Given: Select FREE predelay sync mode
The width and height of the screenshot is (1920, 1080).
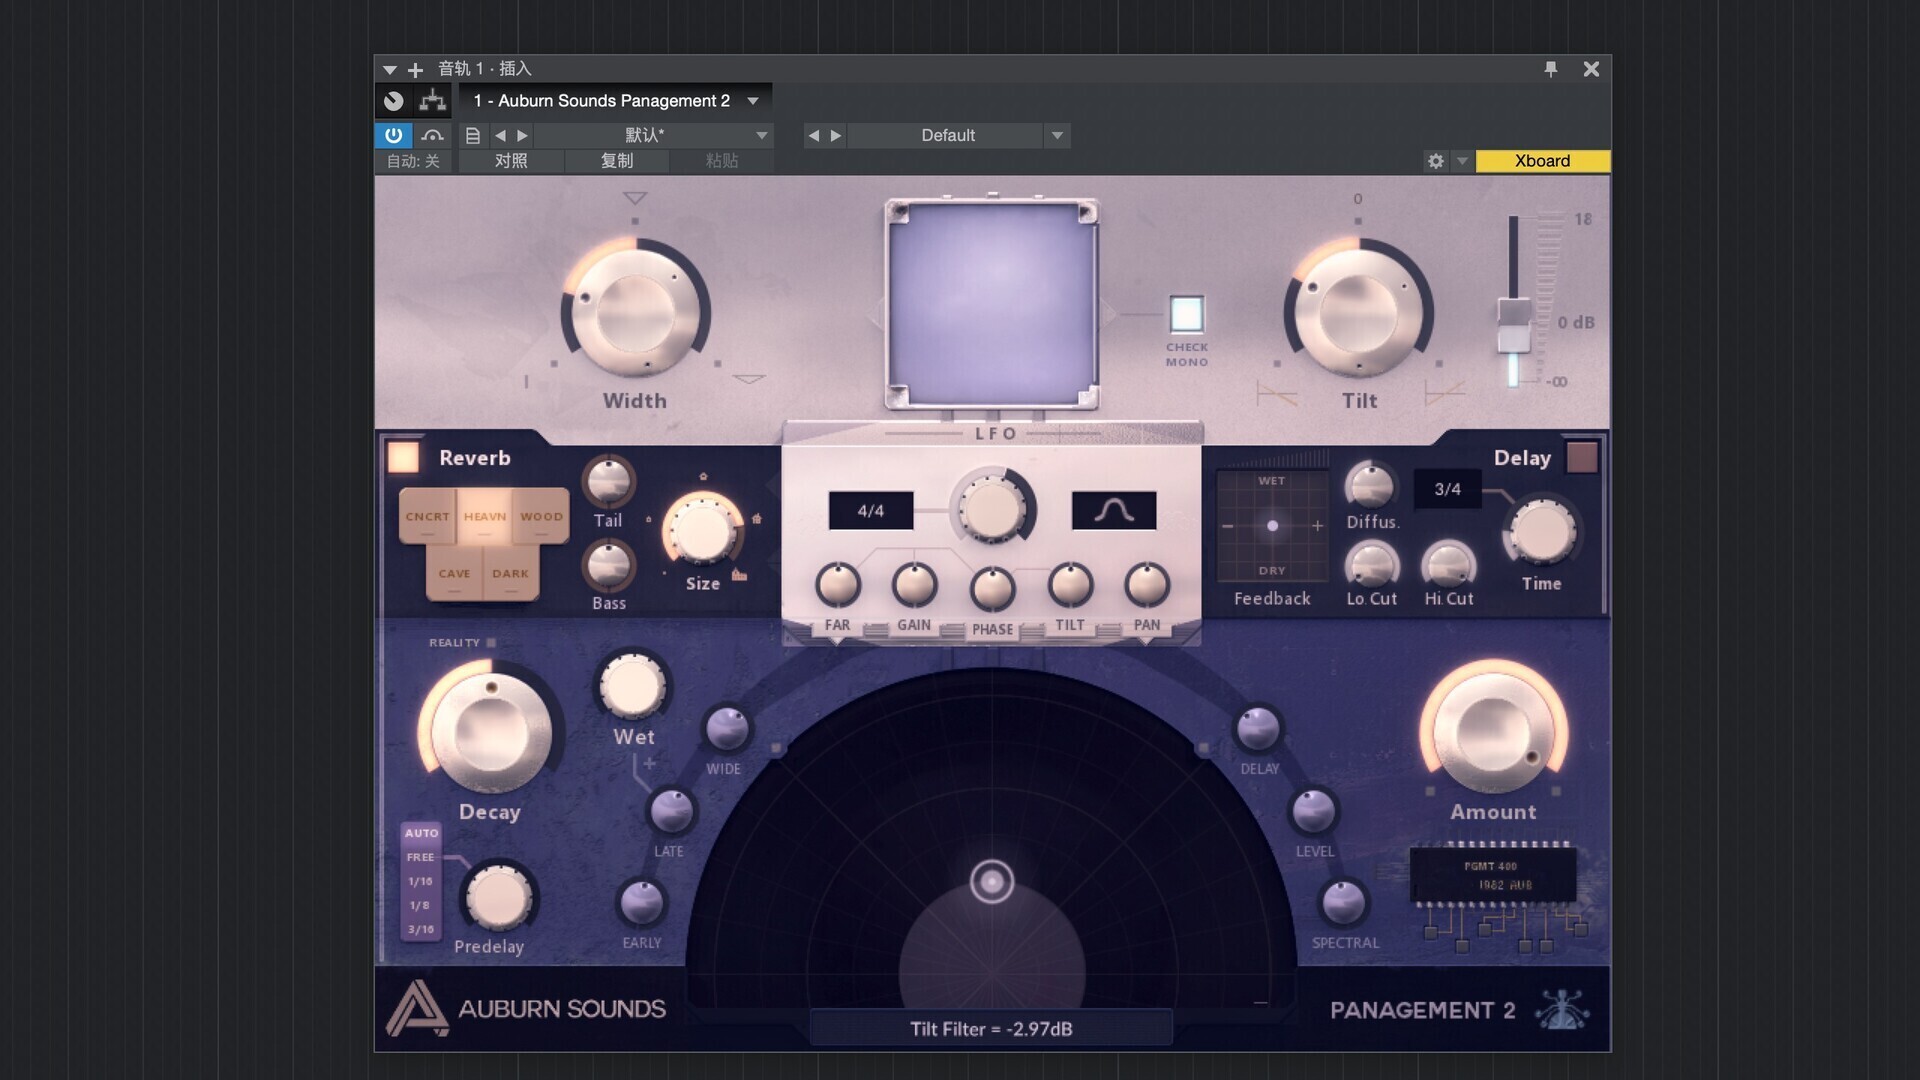Looking at the screenshot, I should (421, 857).
